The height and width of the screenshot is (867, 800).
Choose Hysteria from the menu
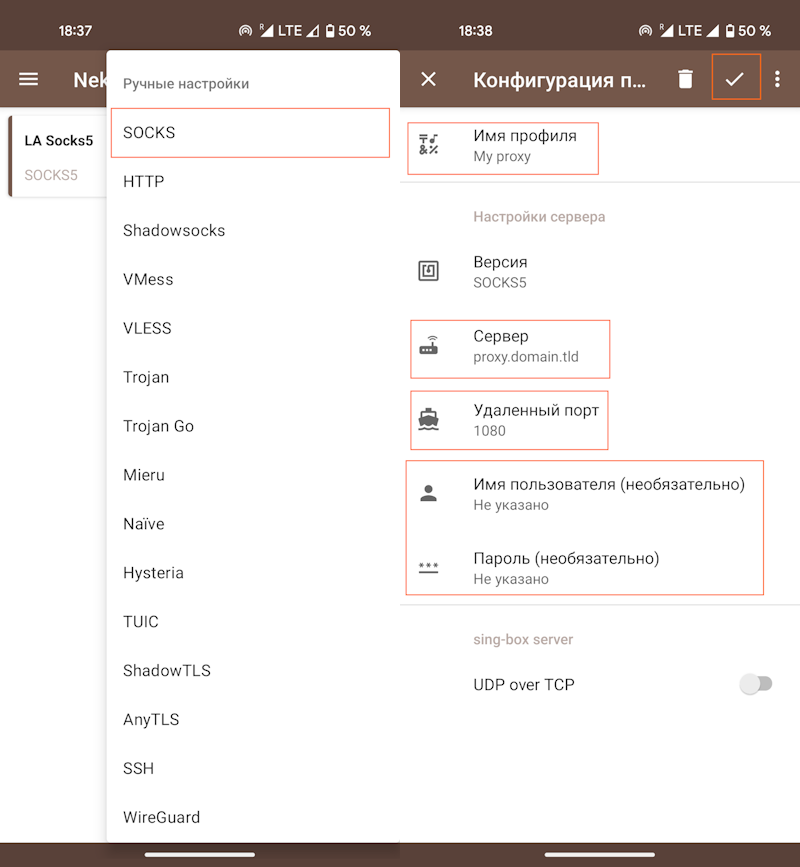tap(153, 573)
